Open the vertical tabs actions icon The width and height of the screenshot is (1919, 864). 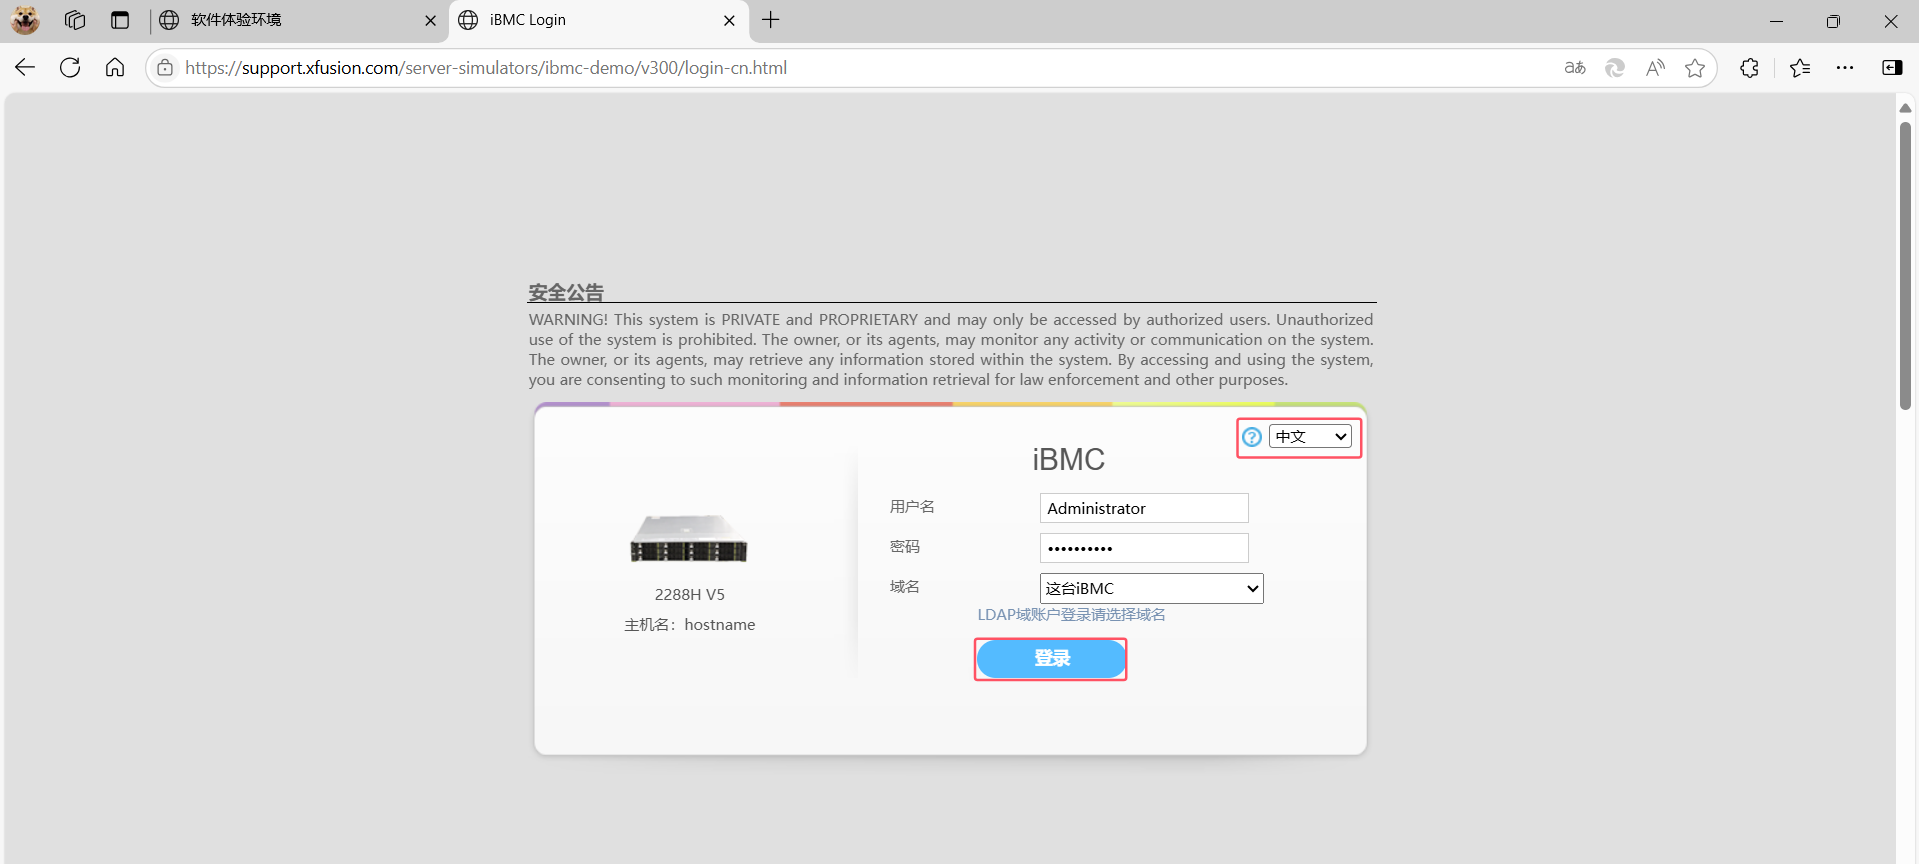pyautogui.click(x=120, y=20)
